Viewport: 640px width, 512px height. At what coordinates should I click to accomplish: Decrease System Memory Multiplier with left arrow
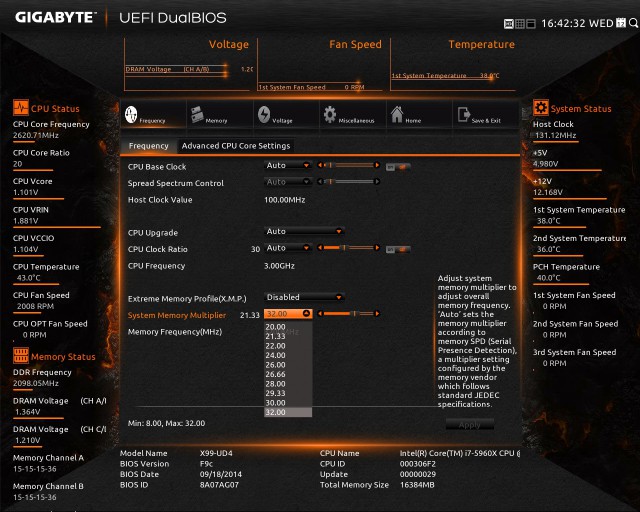coord(320,314)
